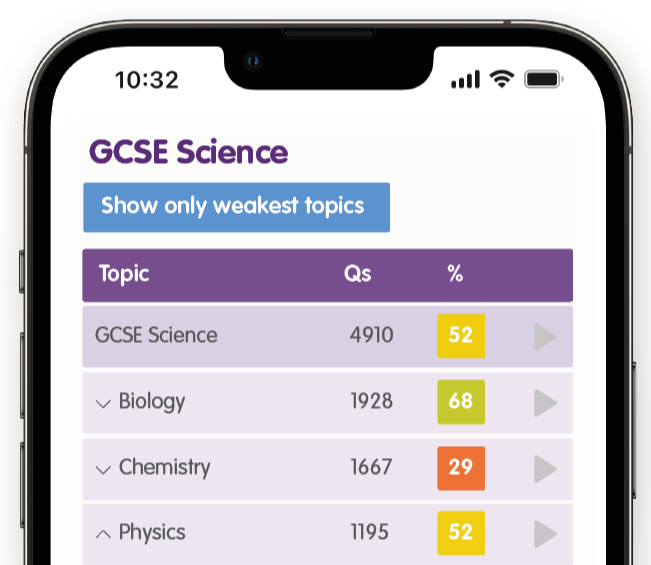This screenshot has width=651, height=565.
Task: Click the Topic column header
Action: click(x=124, y=274)
